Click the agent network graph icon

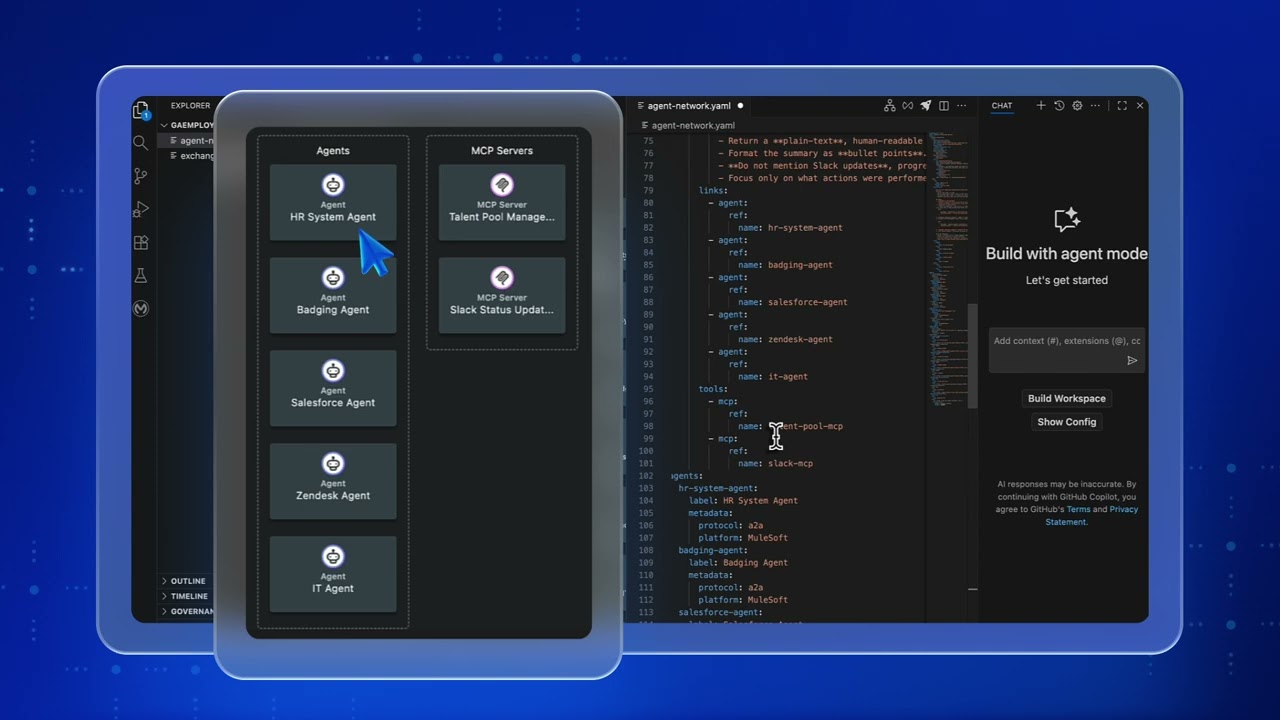(x=890, y=106)
